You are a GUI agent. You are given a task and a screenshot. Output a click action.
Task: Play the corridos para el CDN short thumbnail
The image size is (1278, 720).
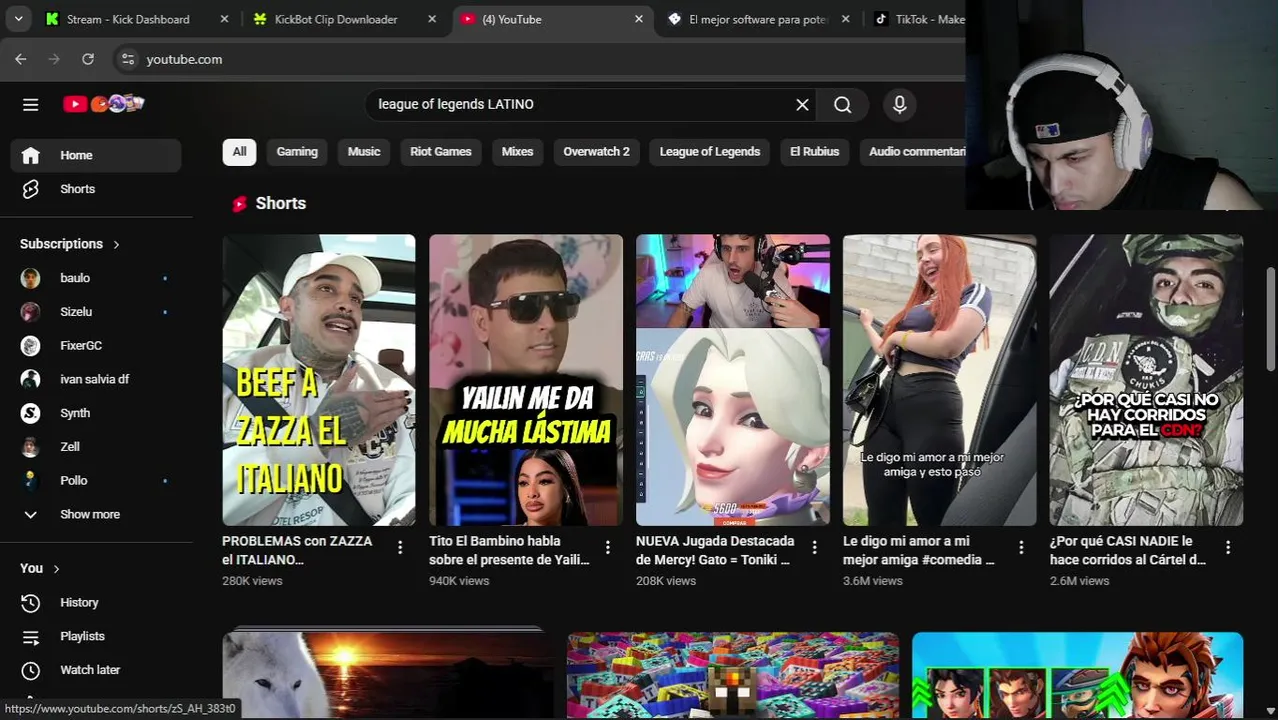pyautogui.click(x=1147, y=380)
